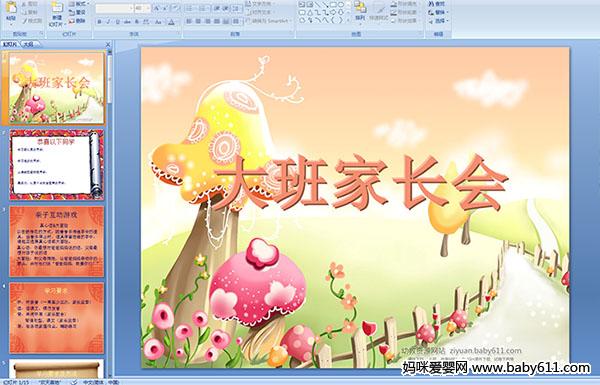Click the Quick Styles (快速样式) button

point(379,11)
